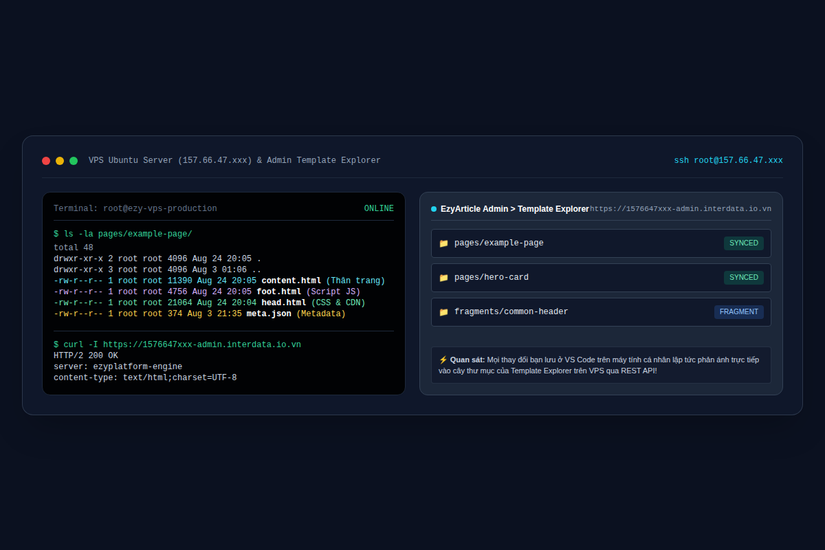Click SYNCED badge on pages/example-page
The height and width of the screenshot is (550, 825).
tap(743, 243)
